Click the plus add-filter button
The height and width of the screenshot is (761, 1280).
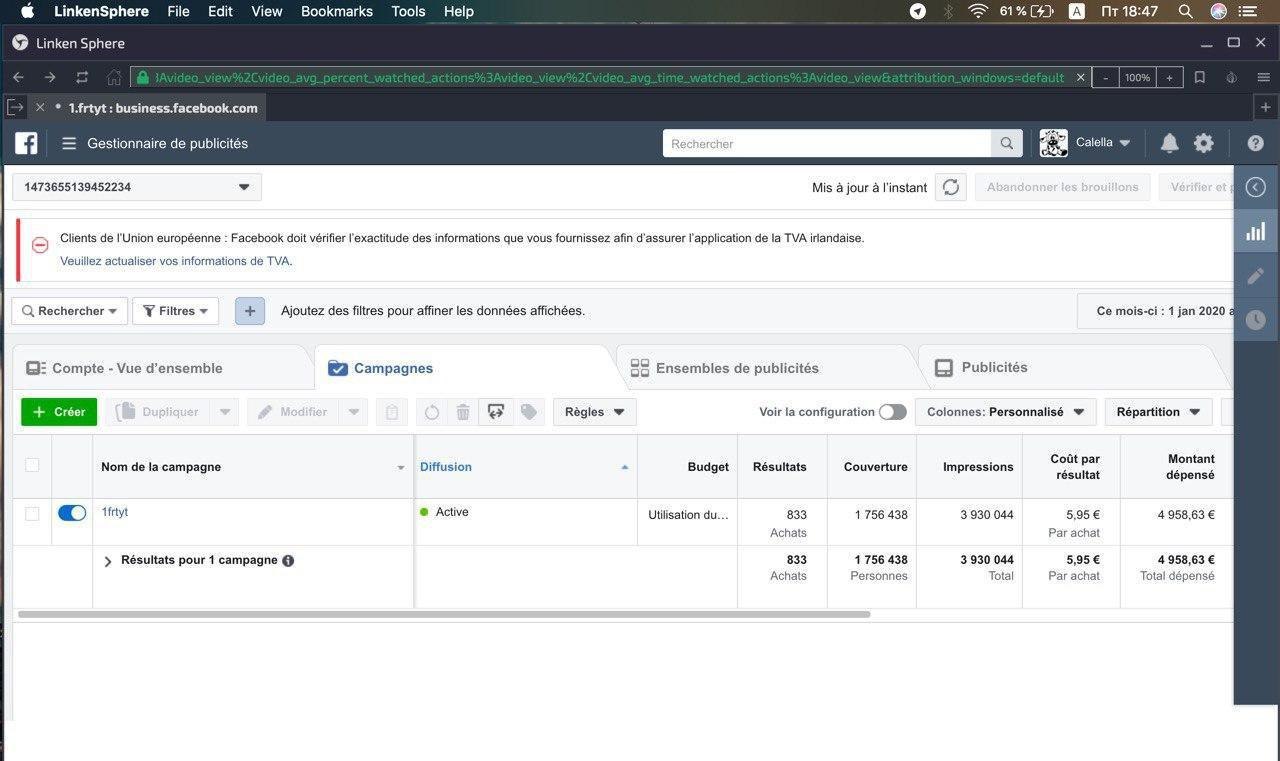click(250, 311)
